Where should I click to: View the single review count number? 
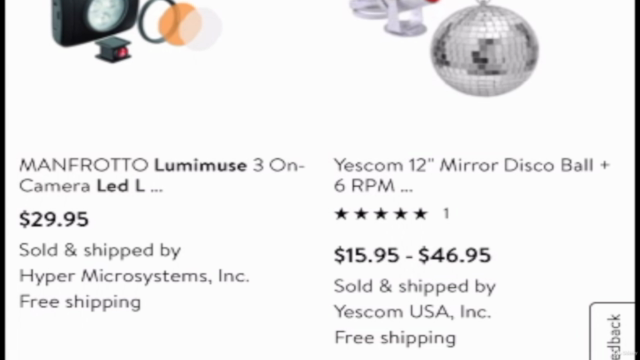[446, 214]
